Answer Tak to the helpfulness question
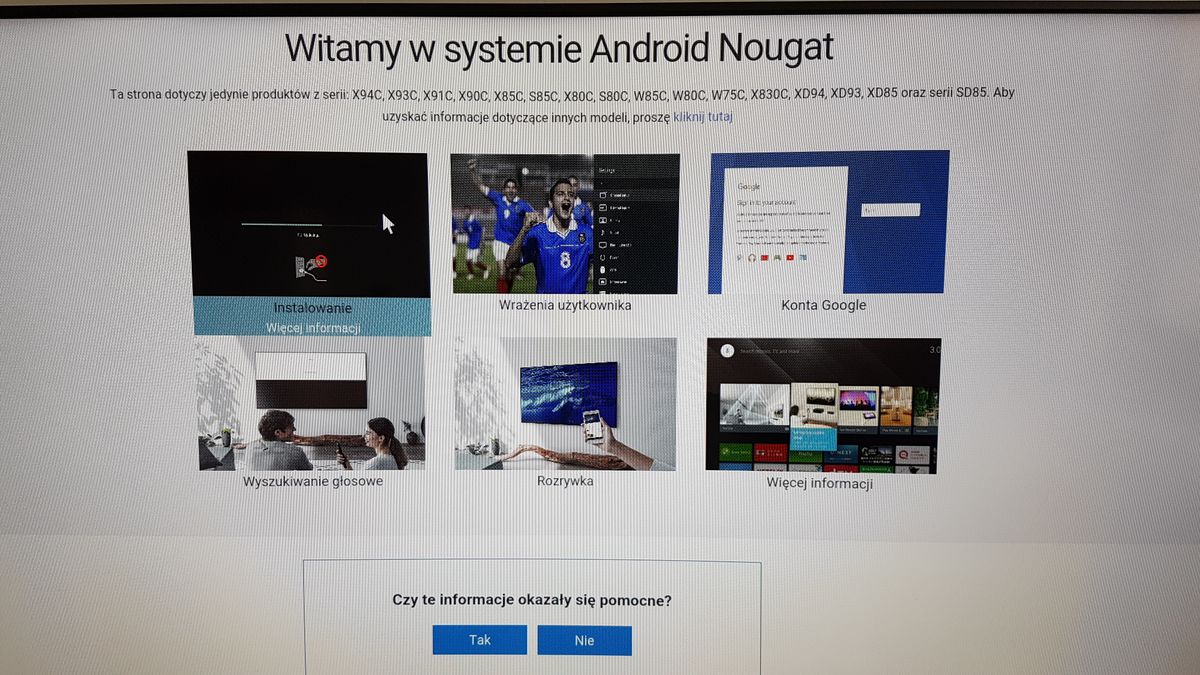 tap(480, 640)
